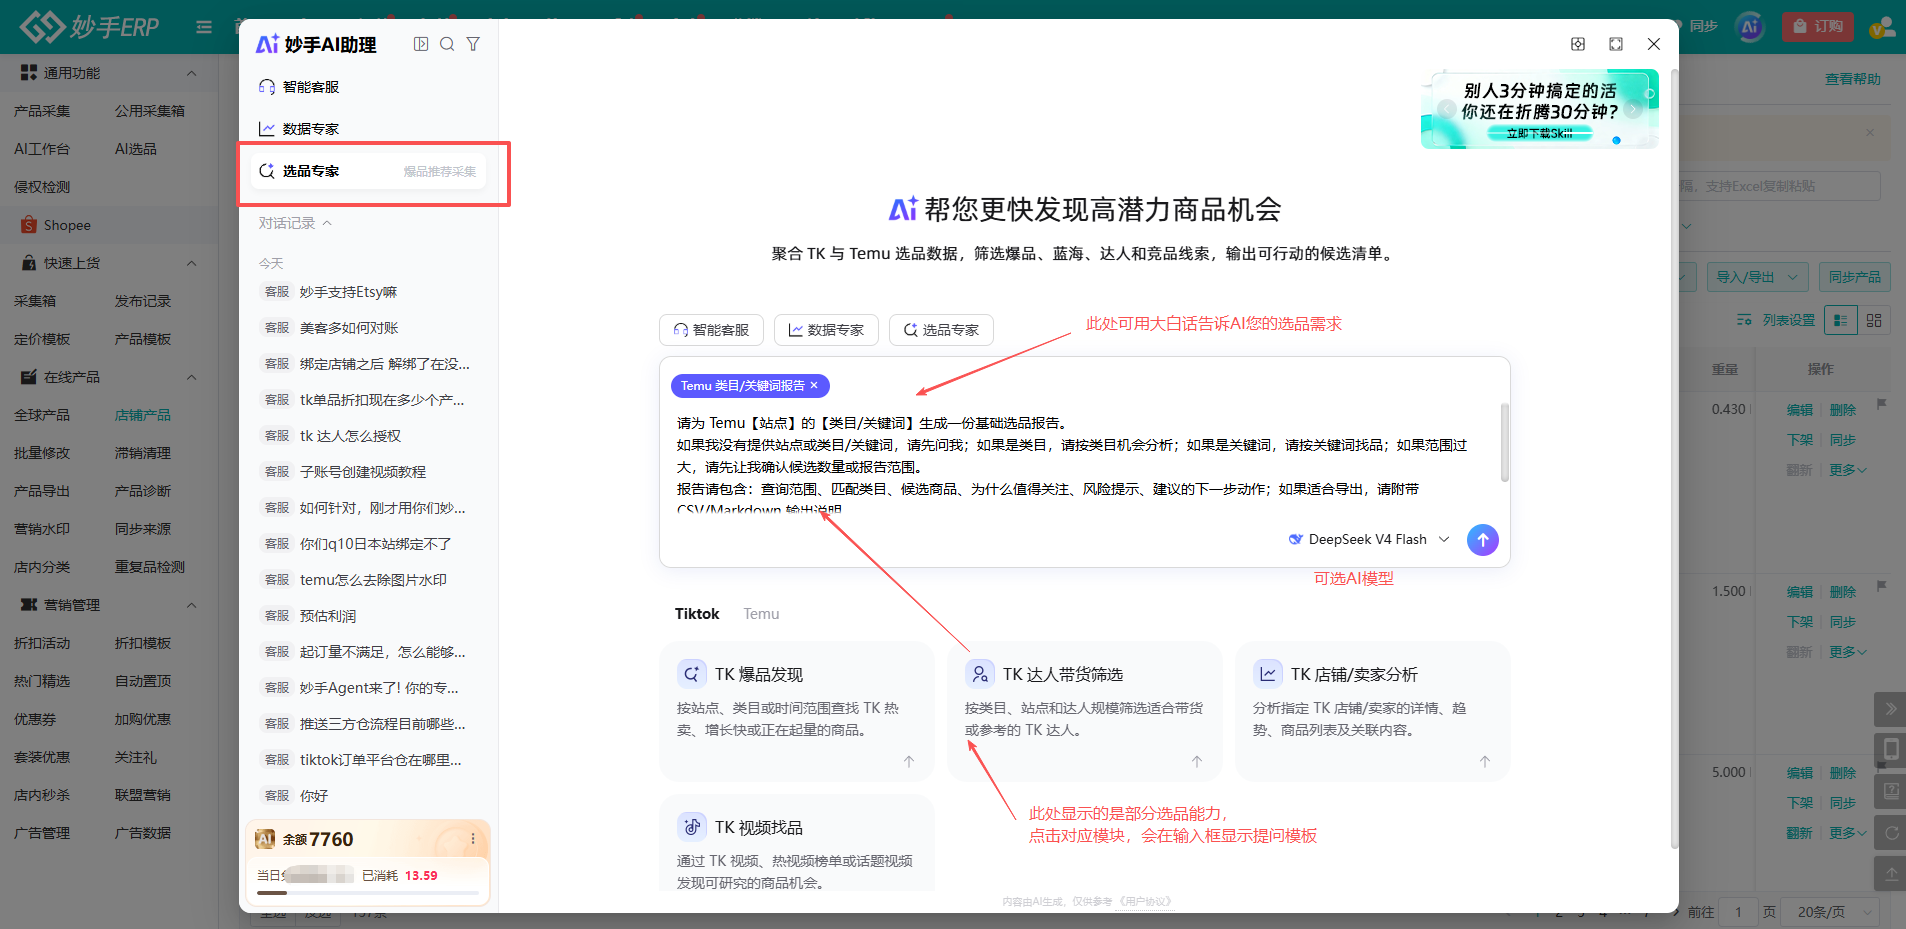Close the orange notice bar in the background page

(1870, 132)
